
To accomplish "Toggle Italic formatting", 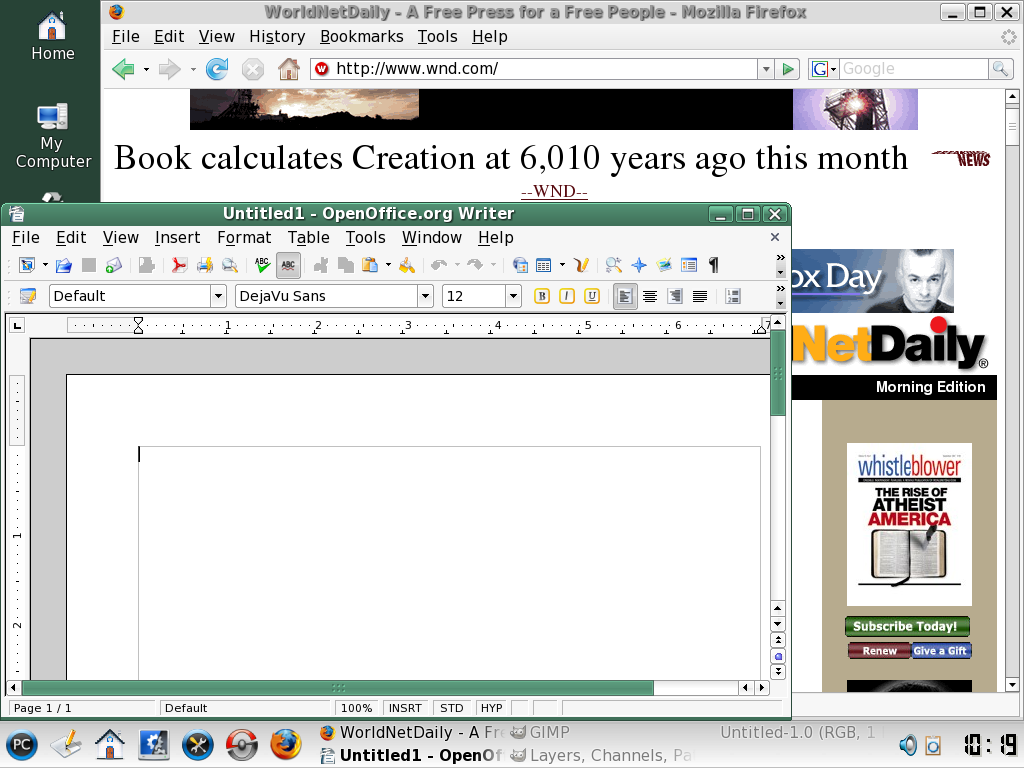I will [567, 296].
